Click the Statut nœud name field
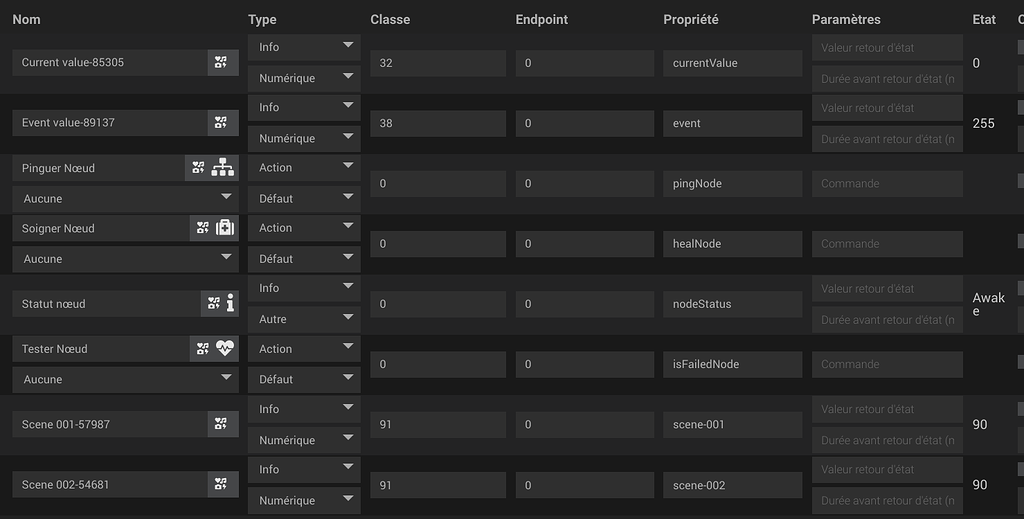The height and width of the screenshot is (519, 1024). pyautogui.click(x=108, y=304)
